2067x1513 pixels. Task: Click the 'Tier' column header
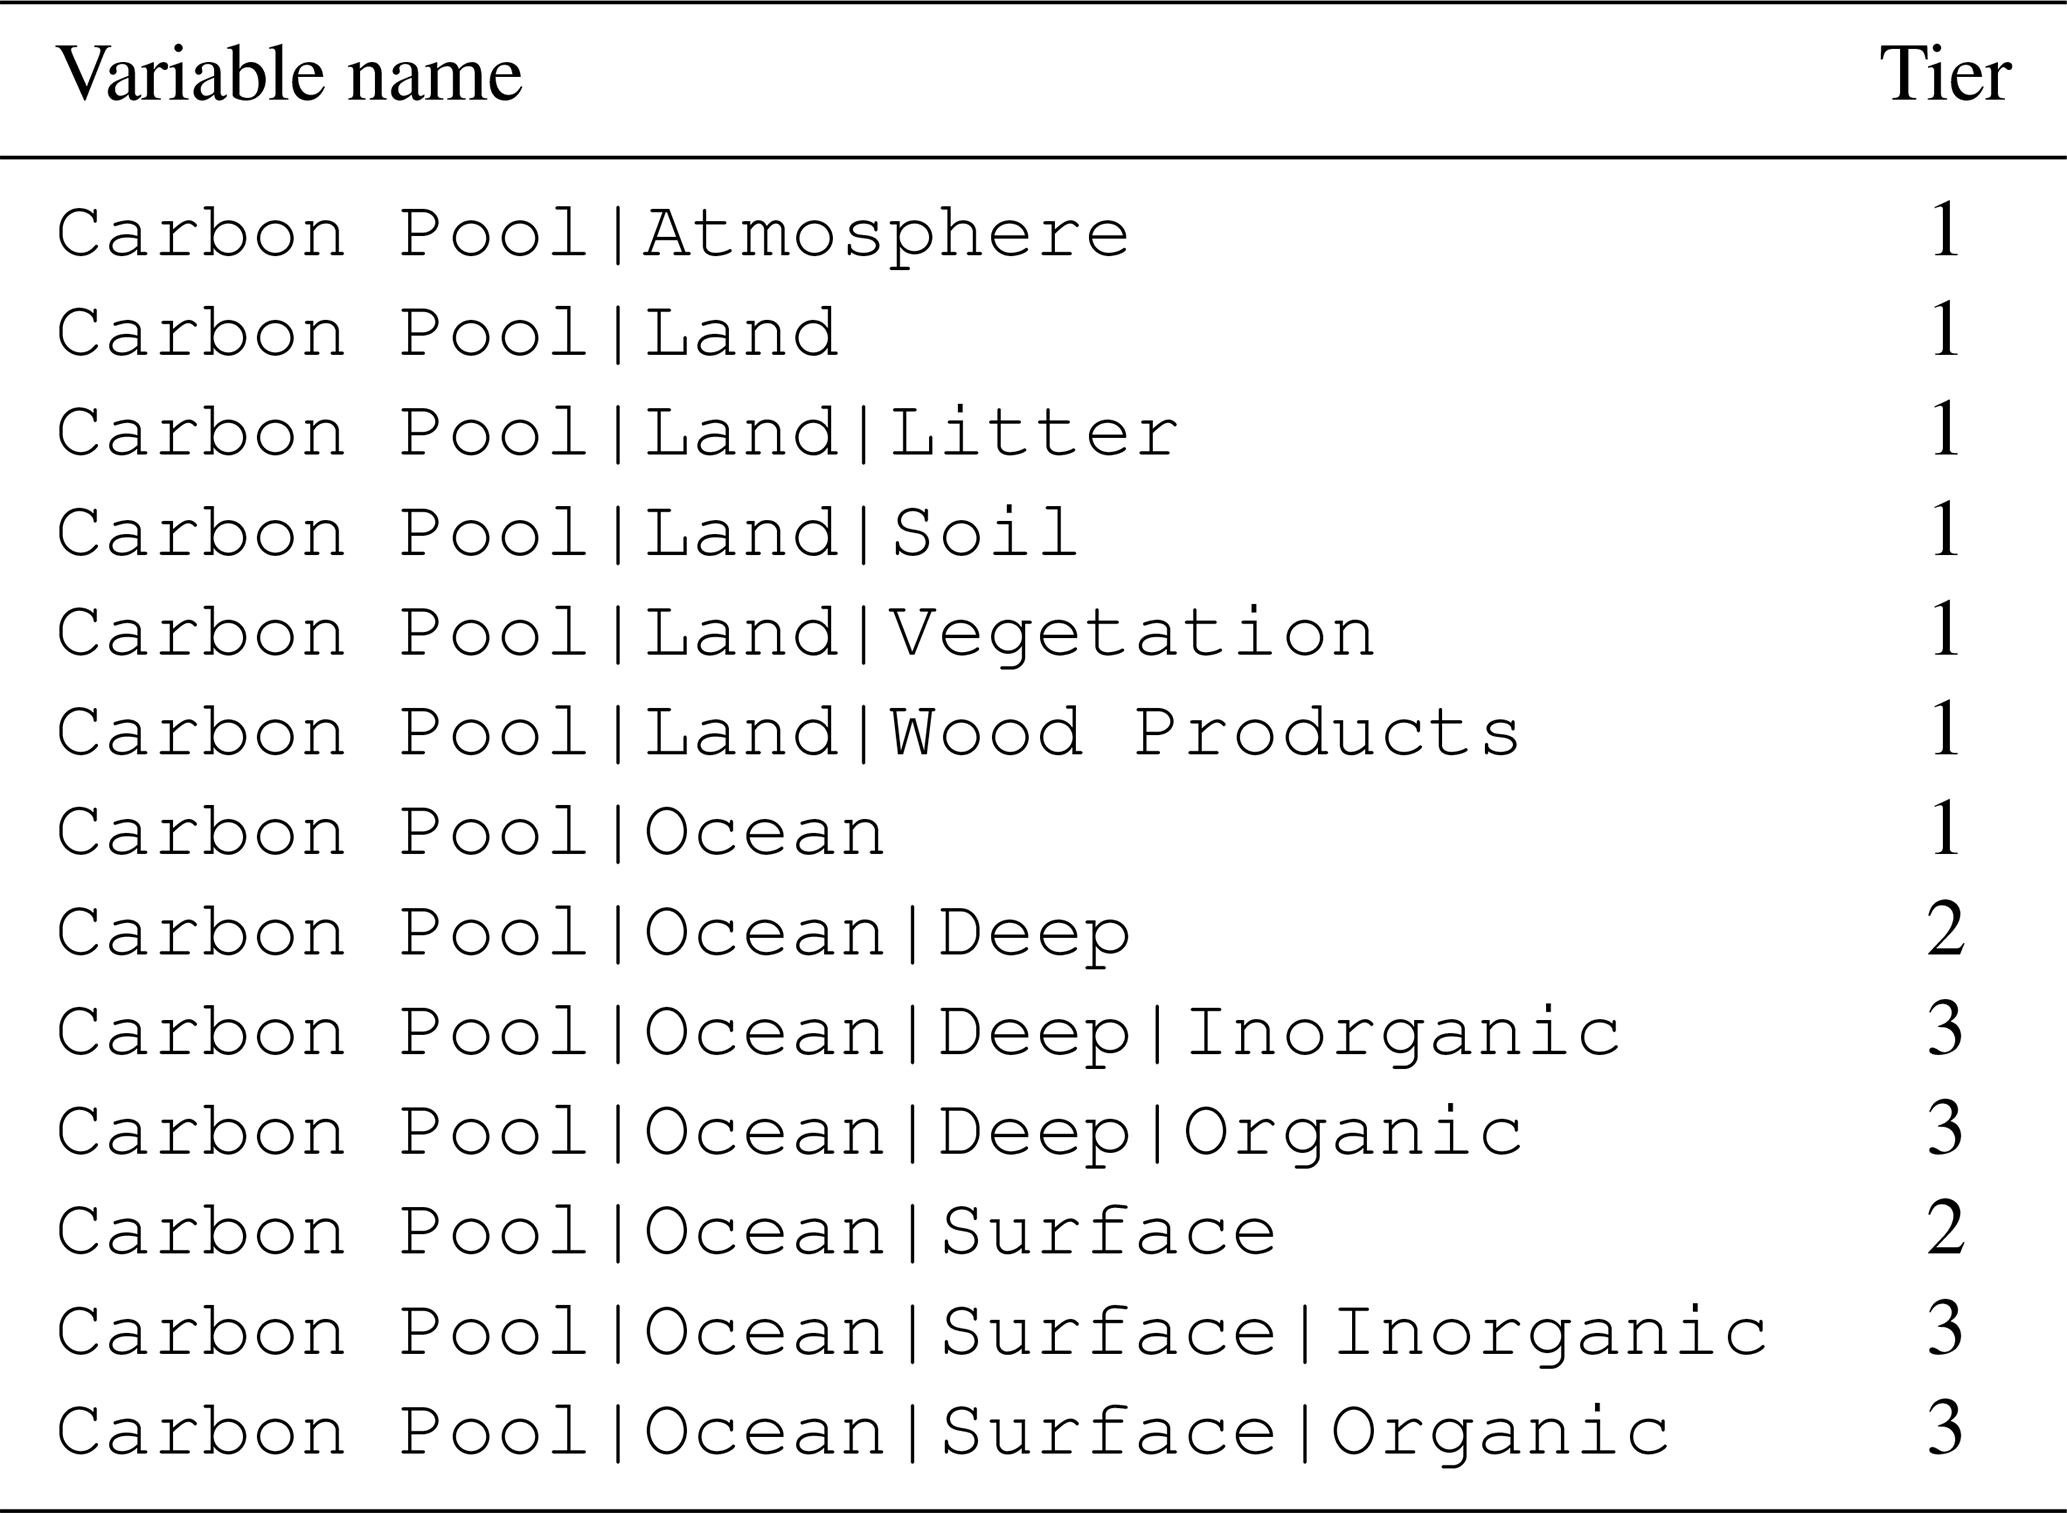1945,75
